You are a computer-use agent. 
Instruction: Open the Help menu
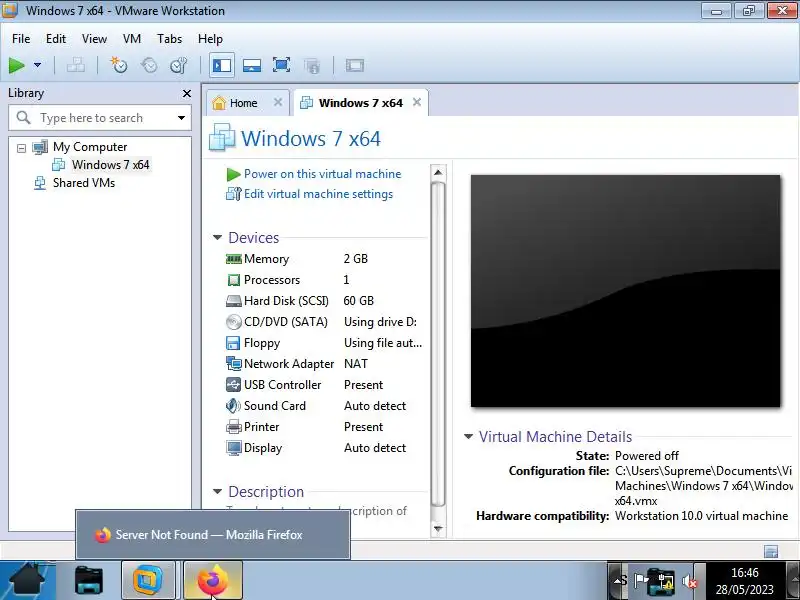[x=210, y=39]
